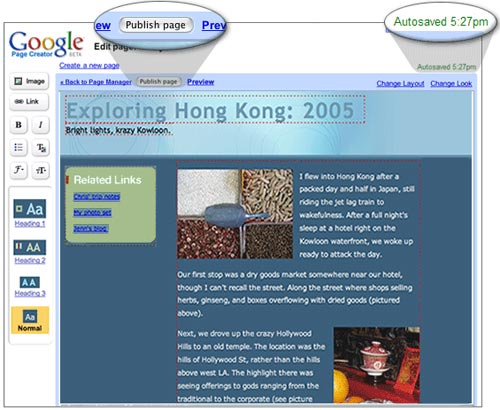This screenshot has height=410, width=500.
Task: Click the Image insert button
Action: point(29,81)
